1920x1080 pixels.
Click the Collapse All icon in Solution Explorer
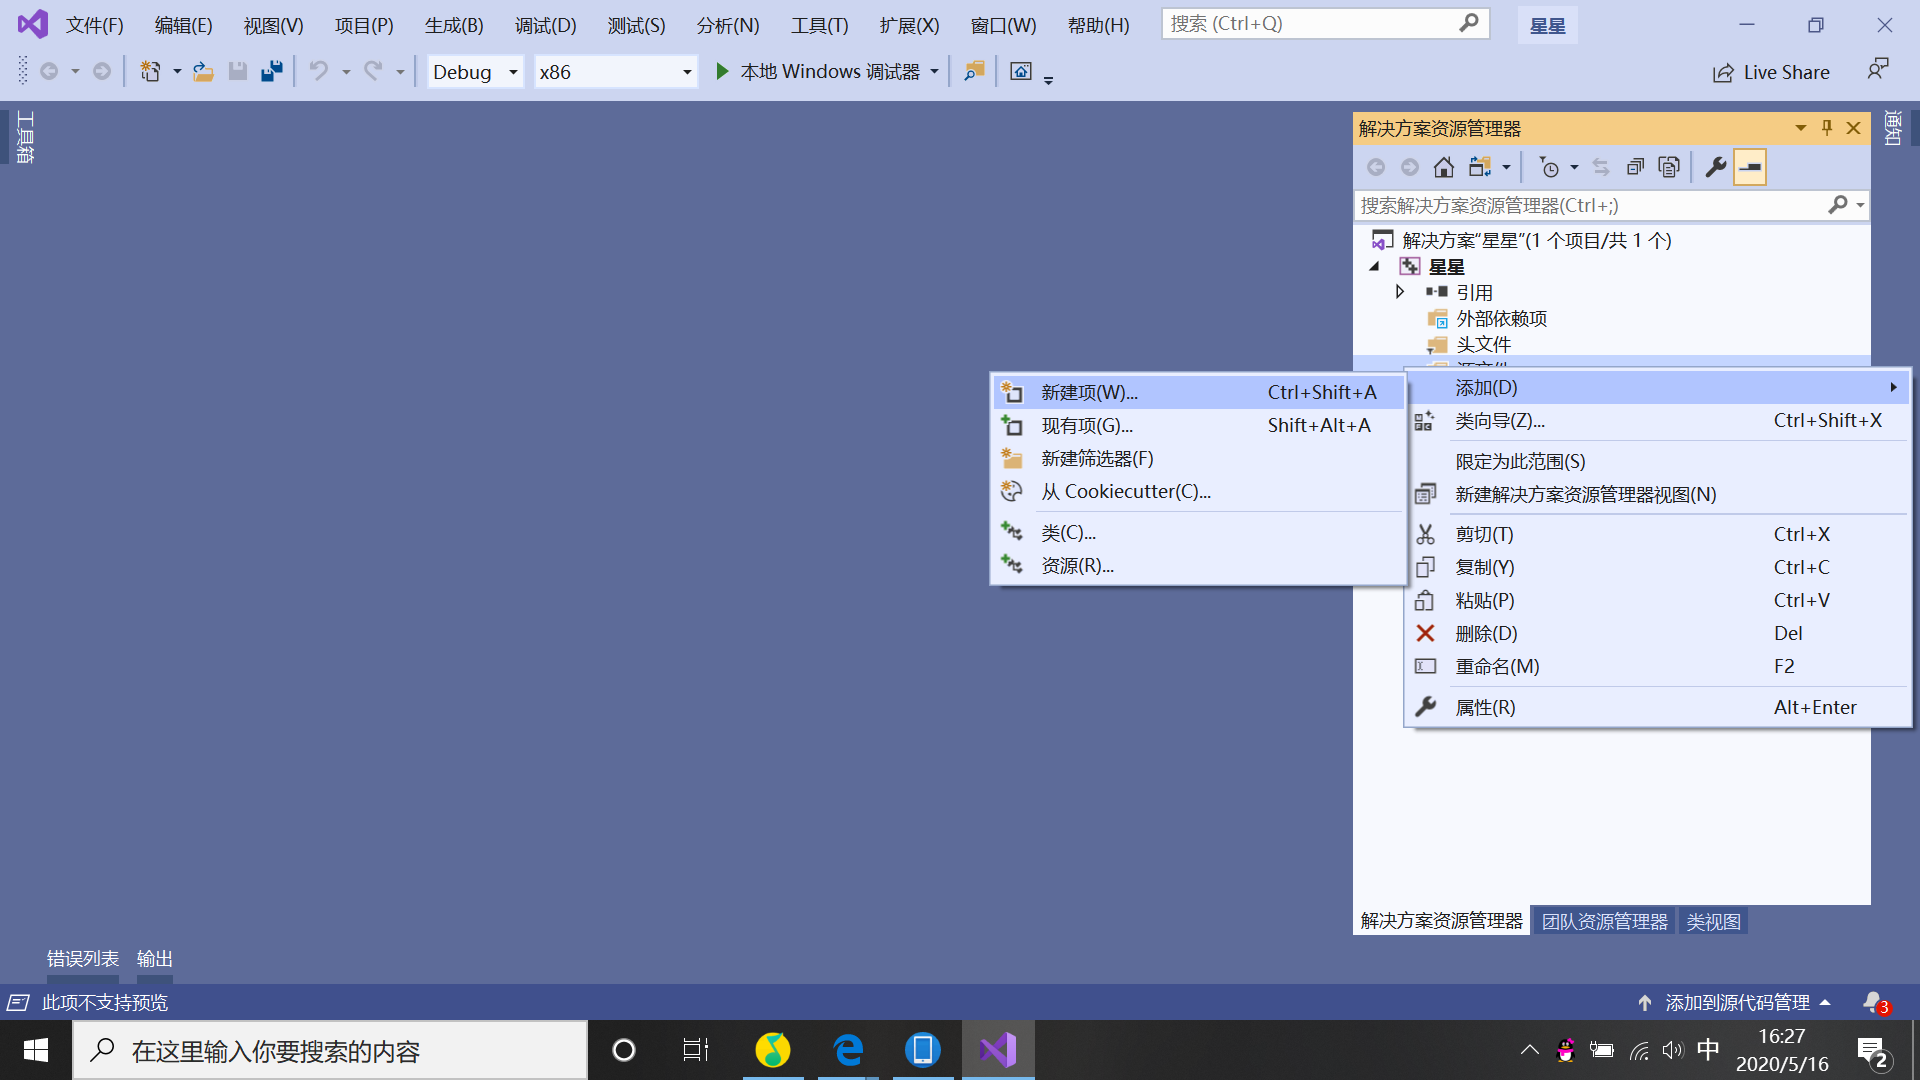pyautogui.click(x=1635, y=167)
